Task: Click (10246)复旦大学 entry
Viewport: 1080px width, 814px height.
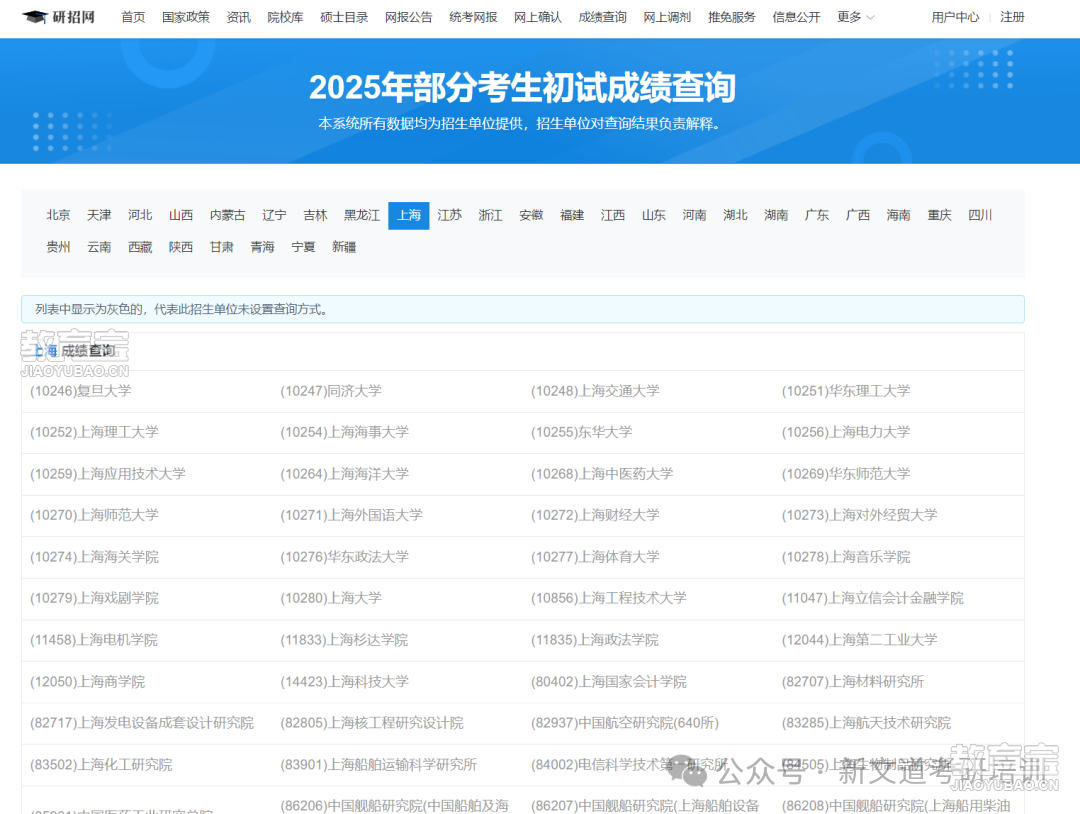Action: (x=81, y=391)
